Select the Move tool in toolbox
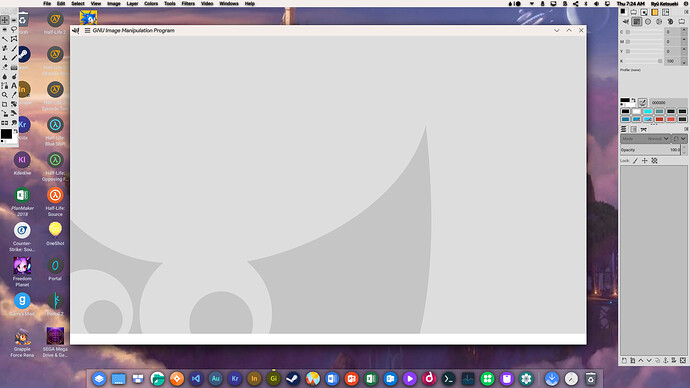The height and width of the screenshot is (388, 690). coord(5,20)
